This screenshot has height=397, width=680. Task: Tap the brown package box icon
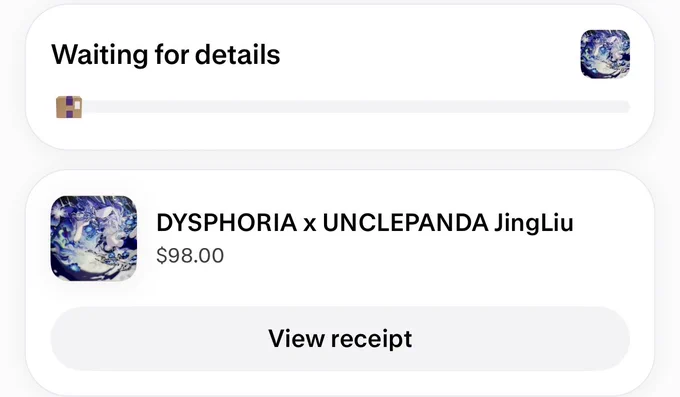pos(69,107)
